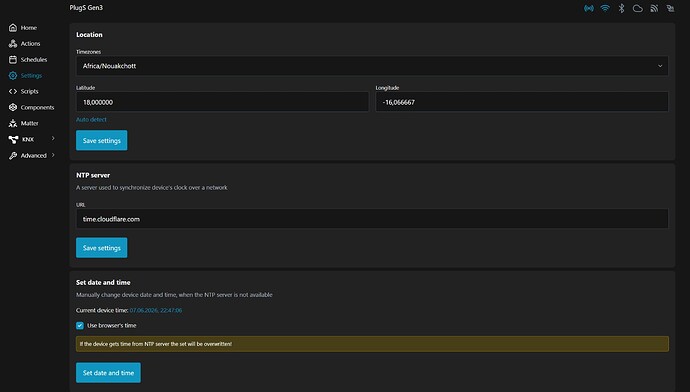The image size is (690, 392).
Task: Click the Longitude input field
Action: pos(522,102)
